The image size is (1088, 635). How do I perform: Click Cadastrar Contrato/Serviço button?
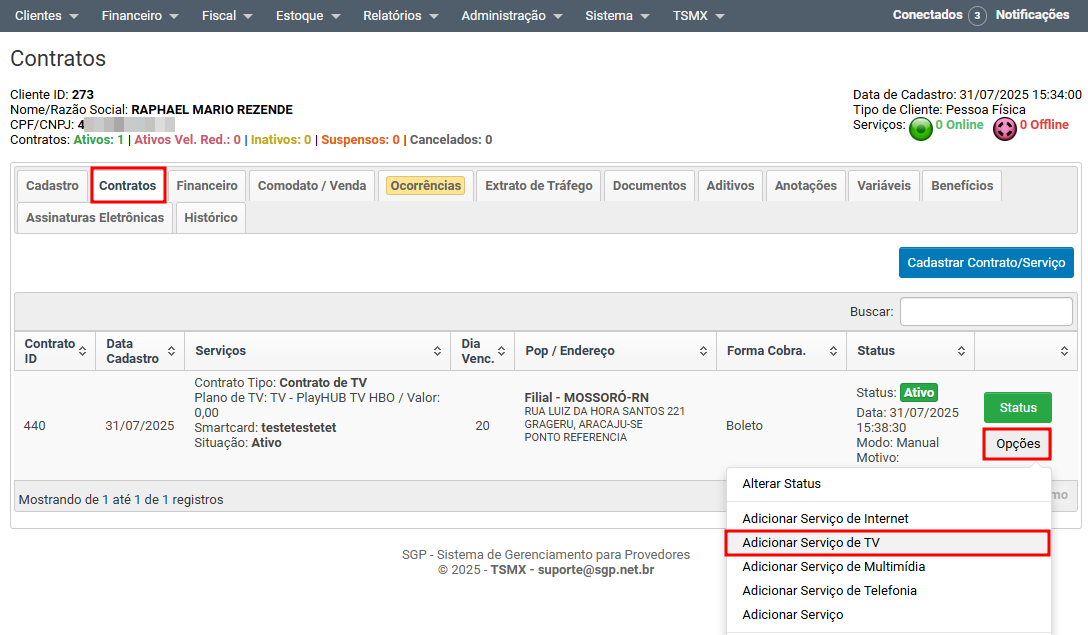point(985,263)
